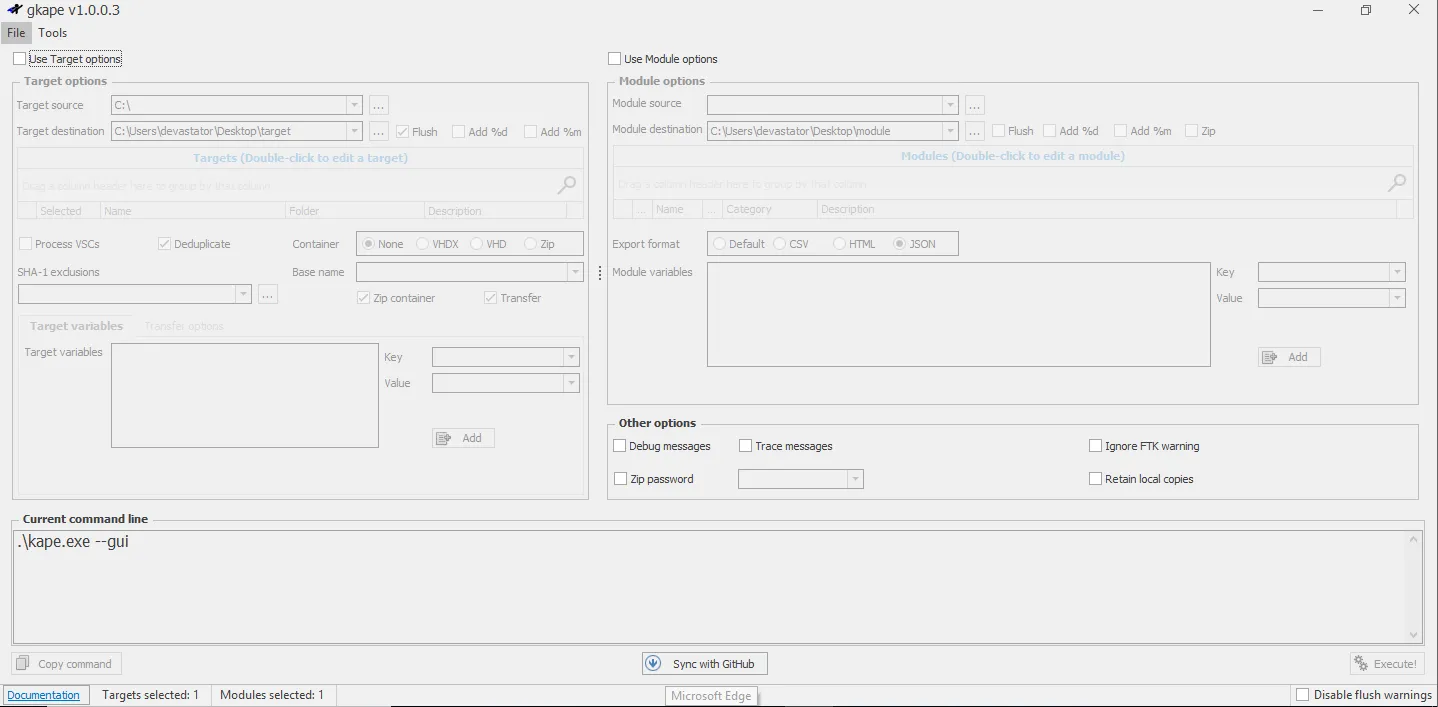Browse for Target destination folder

tap(378, 131)
